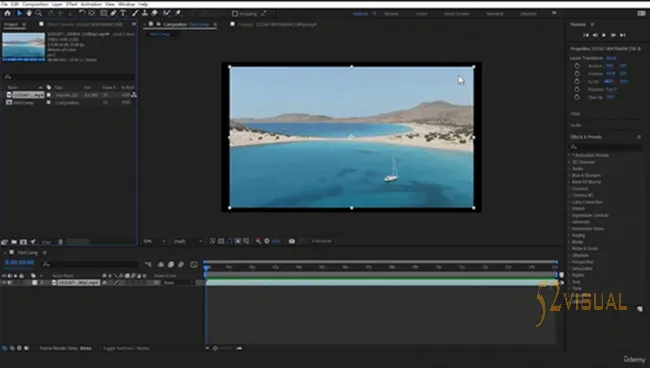This screenshot has width=650, height=368.
Task: Click the current time 0:00:00:00 display
Action: pos(20,262)
